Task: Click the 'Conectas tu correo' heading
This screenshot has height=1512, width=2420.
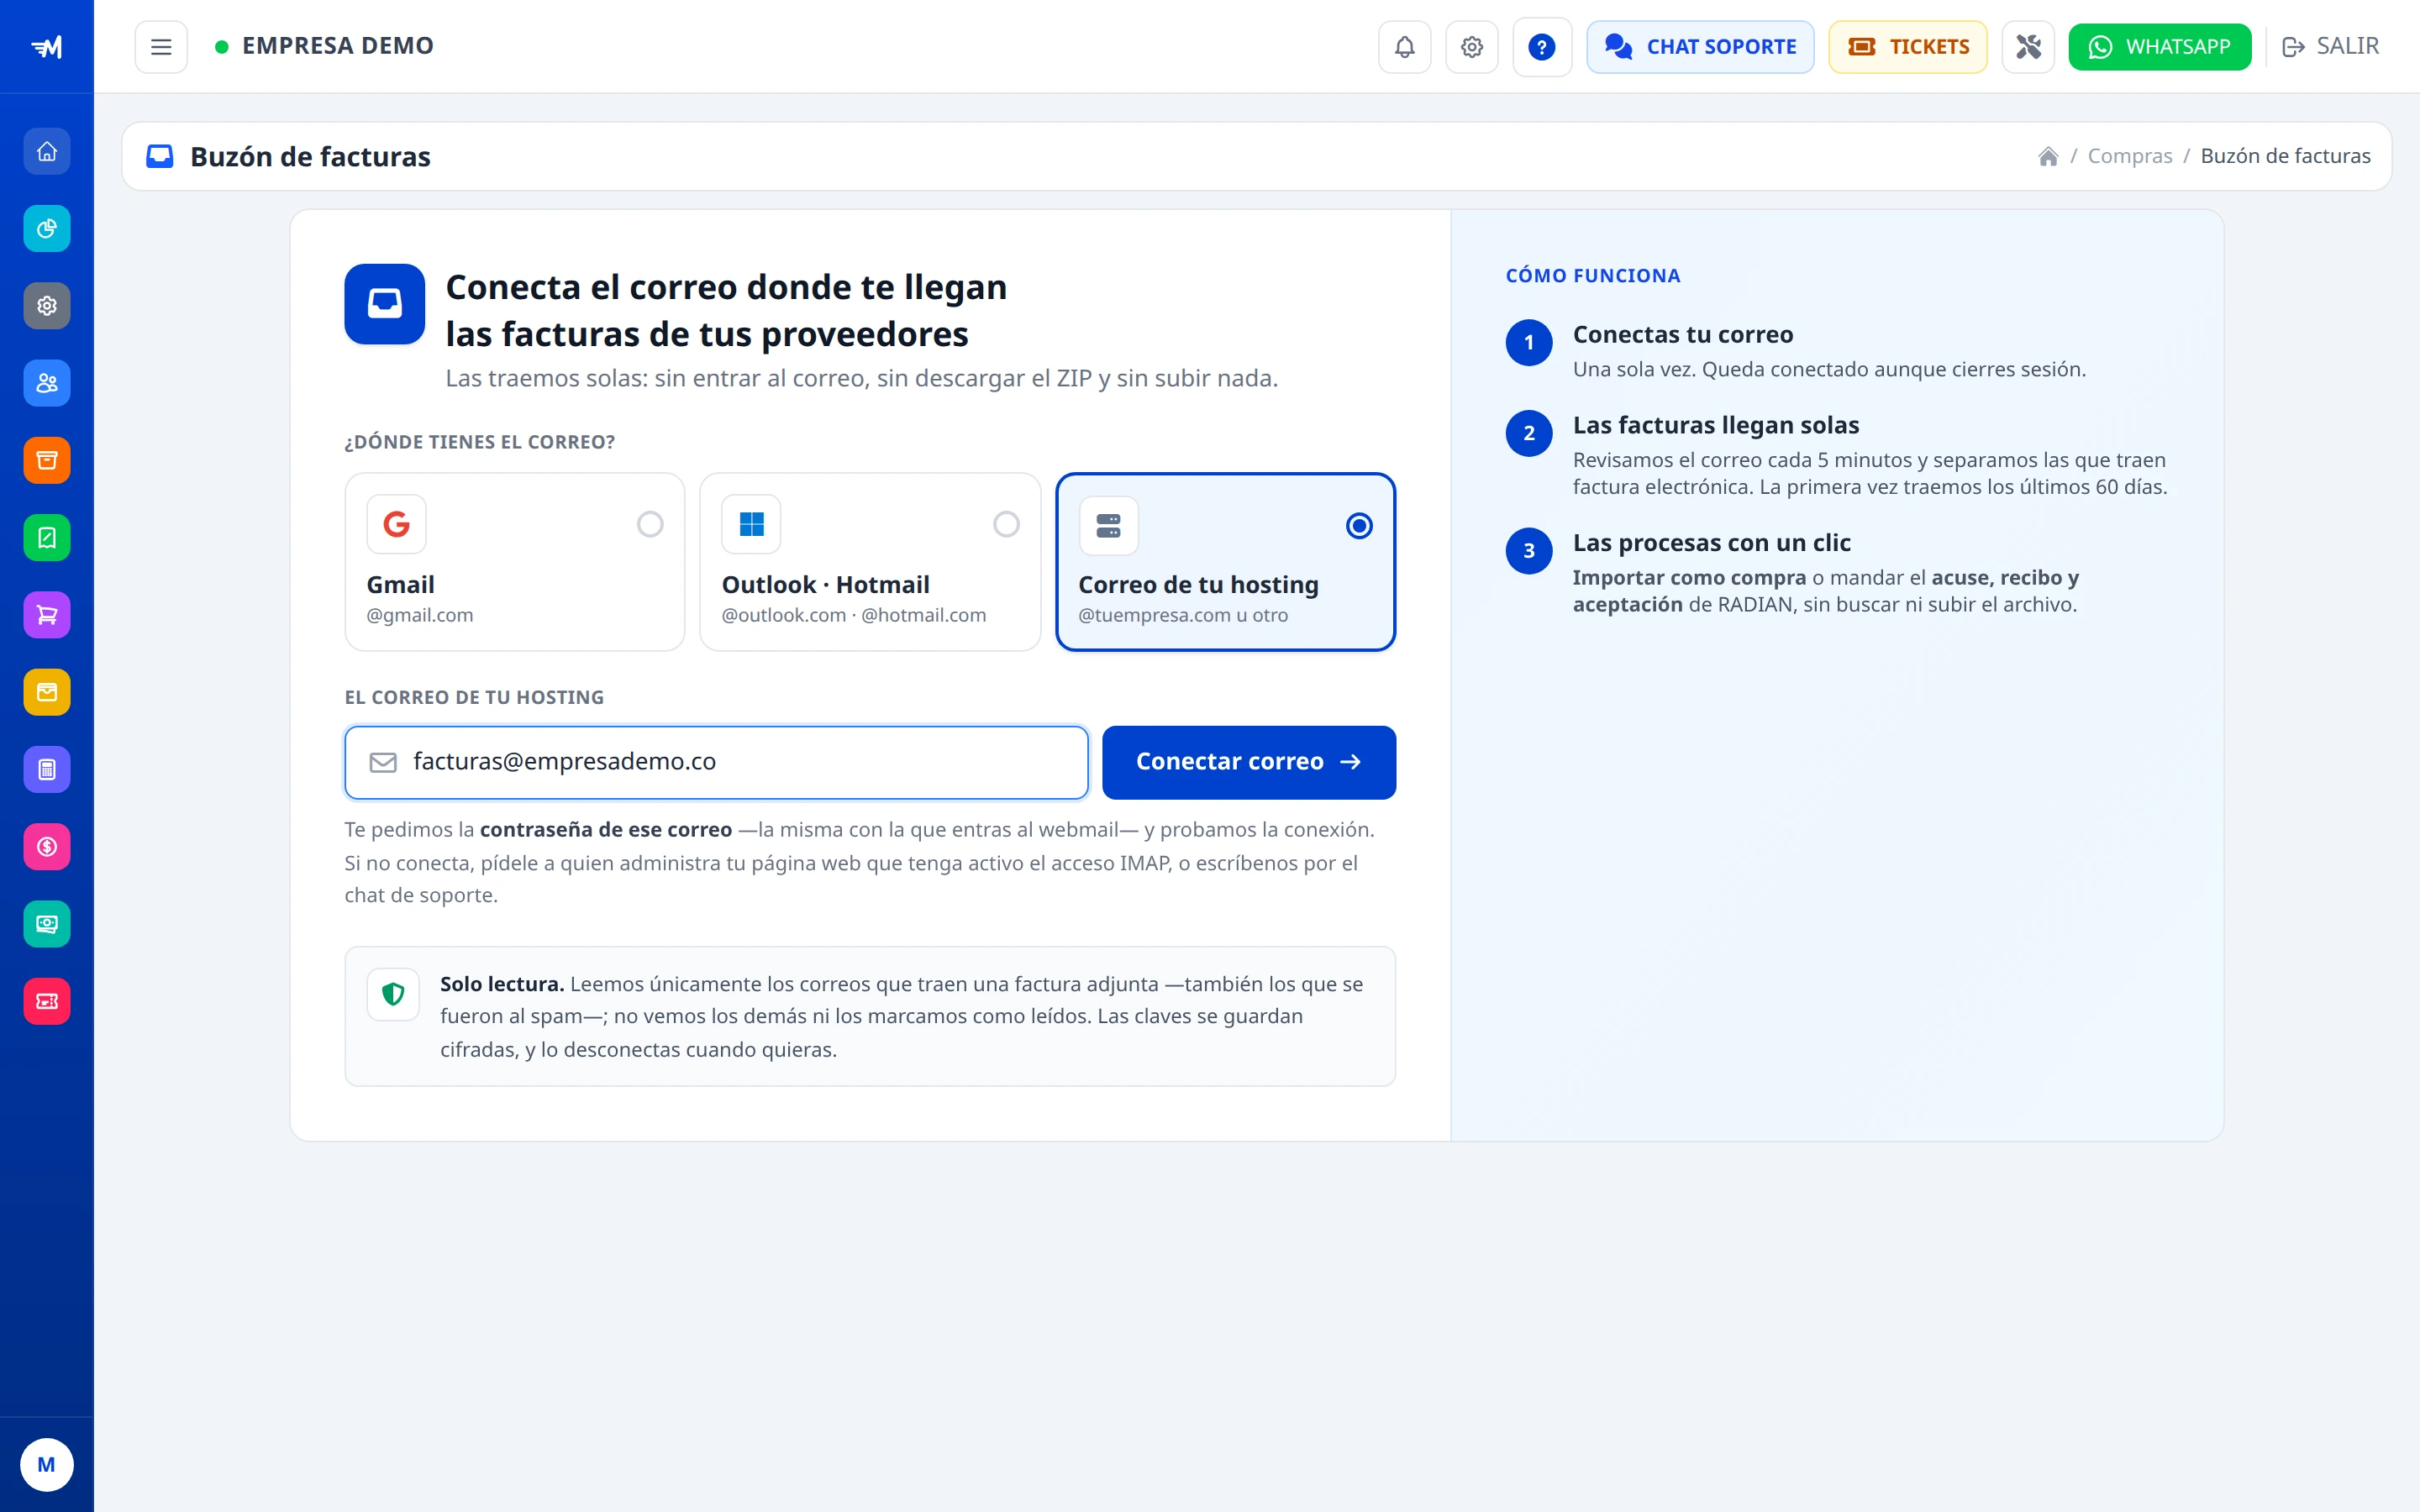Action: coord(1683,335)
